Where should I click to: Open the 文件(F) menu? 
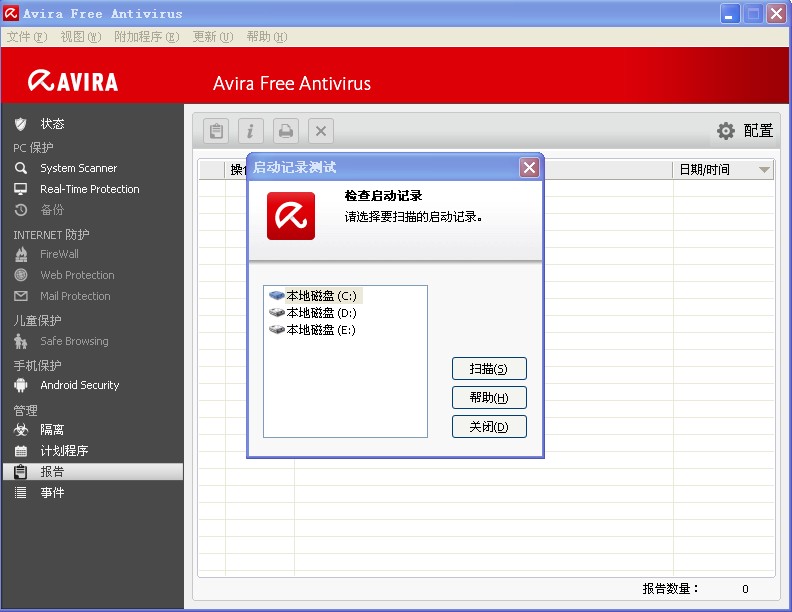click(x=27, y=37)
